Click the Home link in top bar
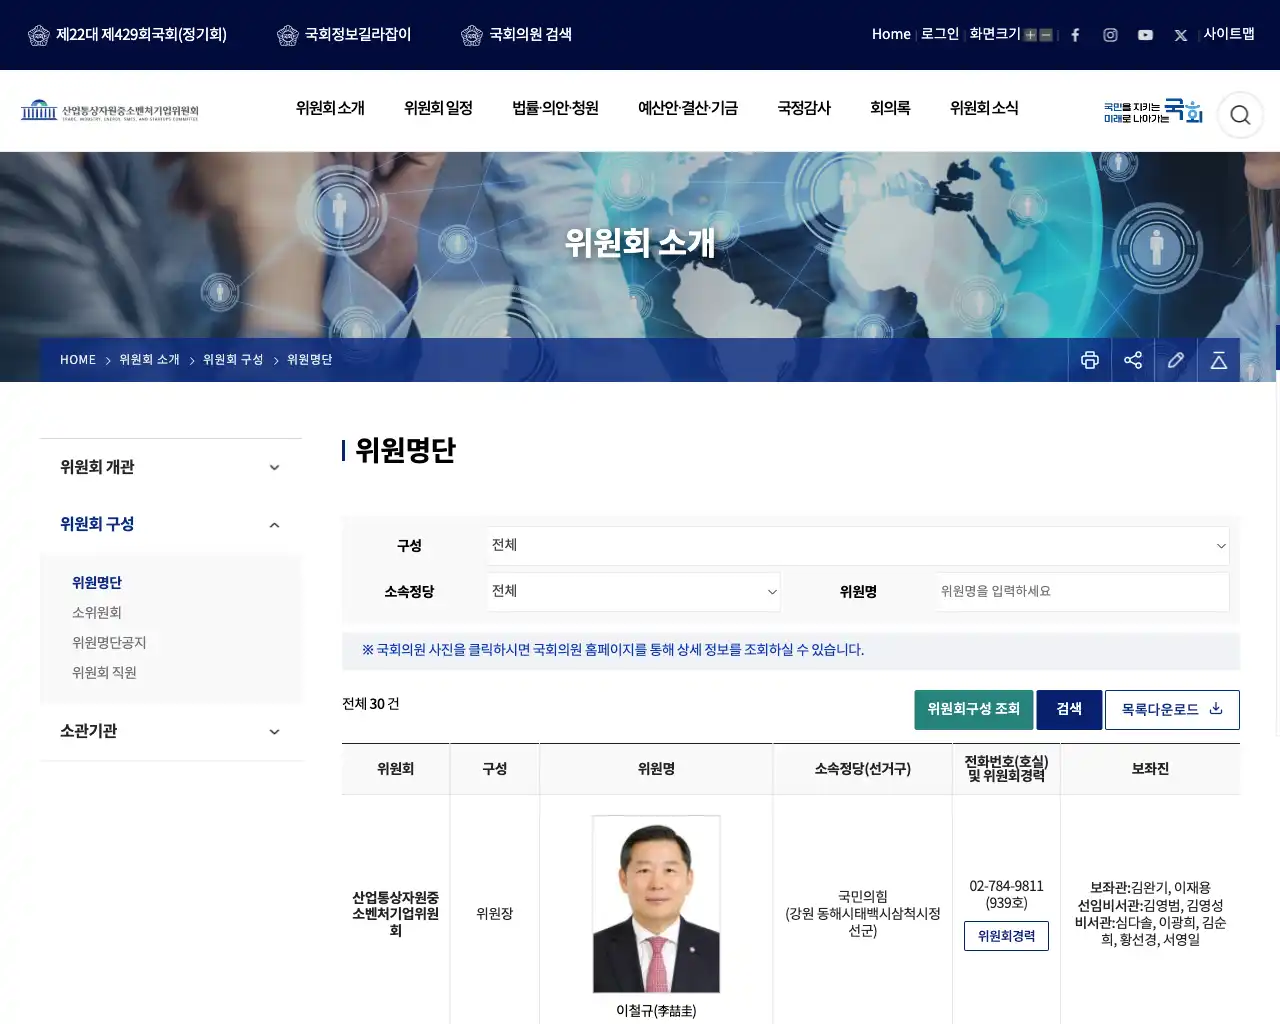Viewport: 1280px width, 1024px height. pyautogui.click(x=891, y=34)
